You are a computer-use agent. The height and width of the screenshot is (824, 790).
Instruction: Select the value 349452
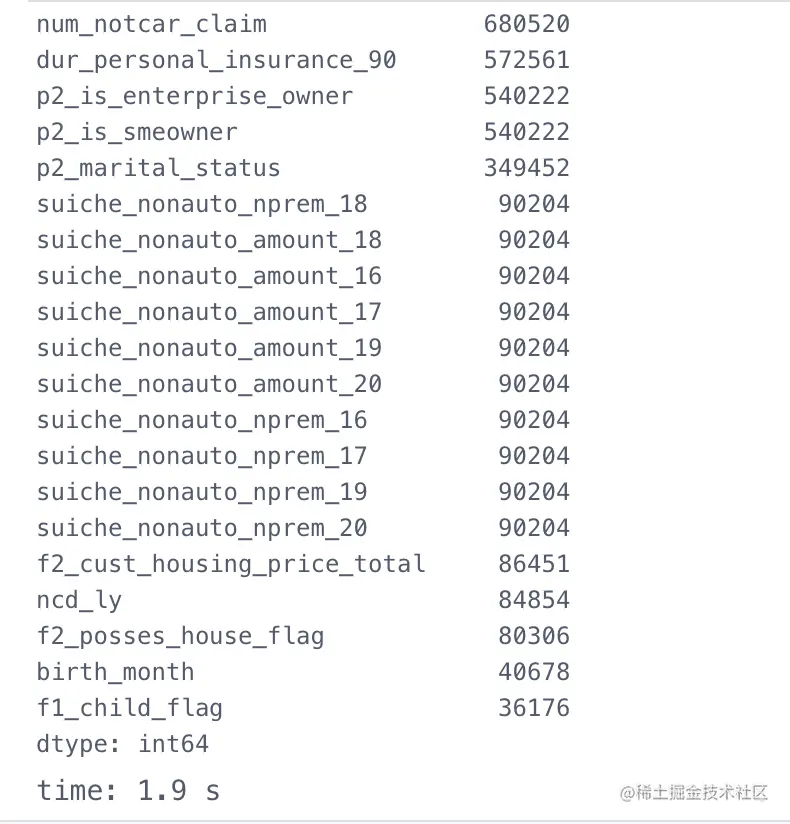click(x=527, y=168)
